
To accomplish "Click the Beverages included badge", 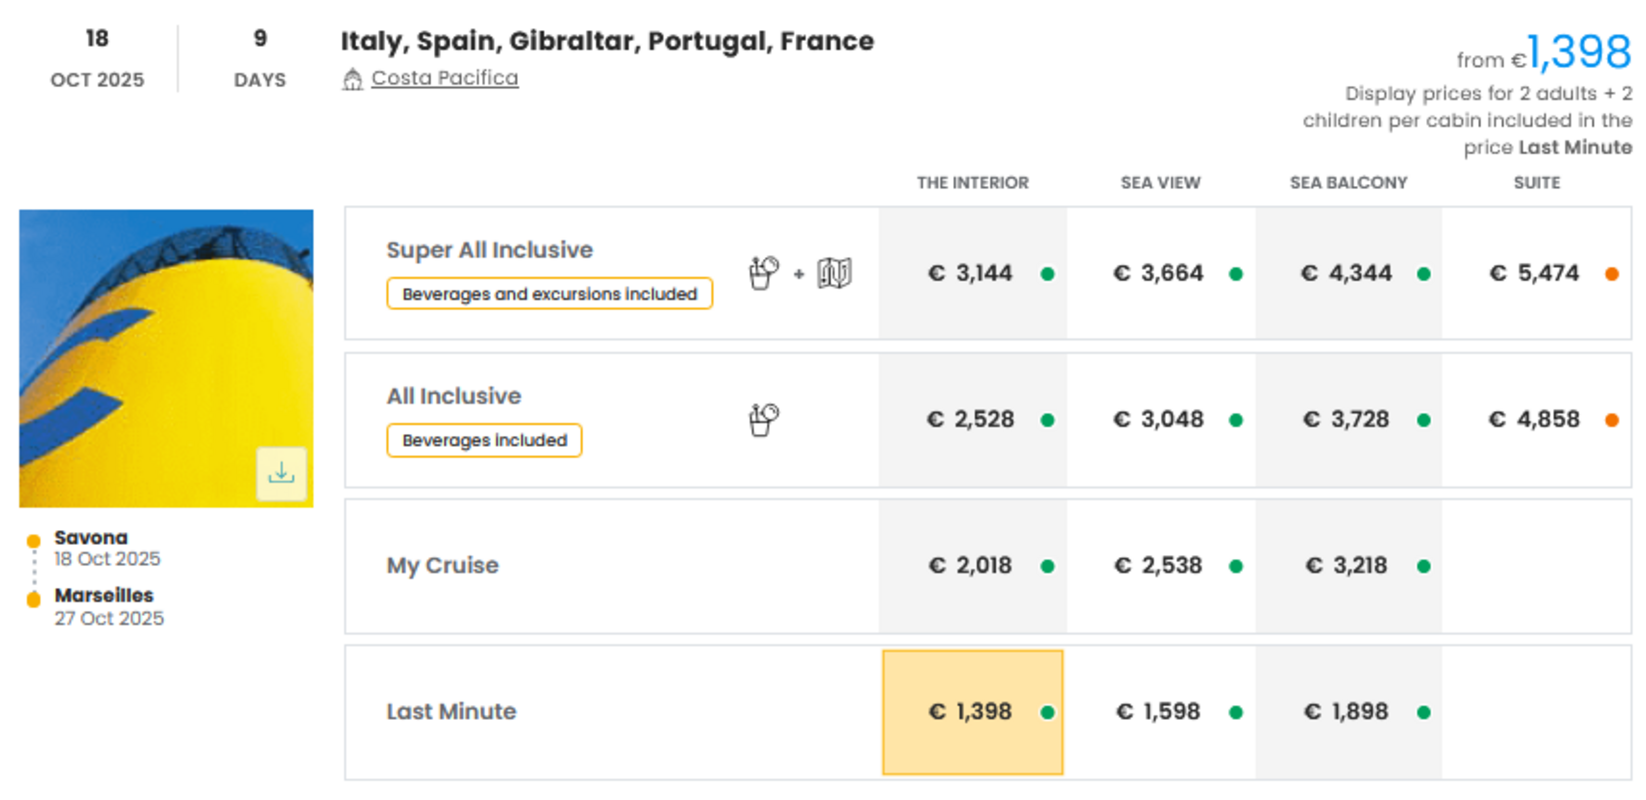I will pyautogui.click(x=484, y=440).
